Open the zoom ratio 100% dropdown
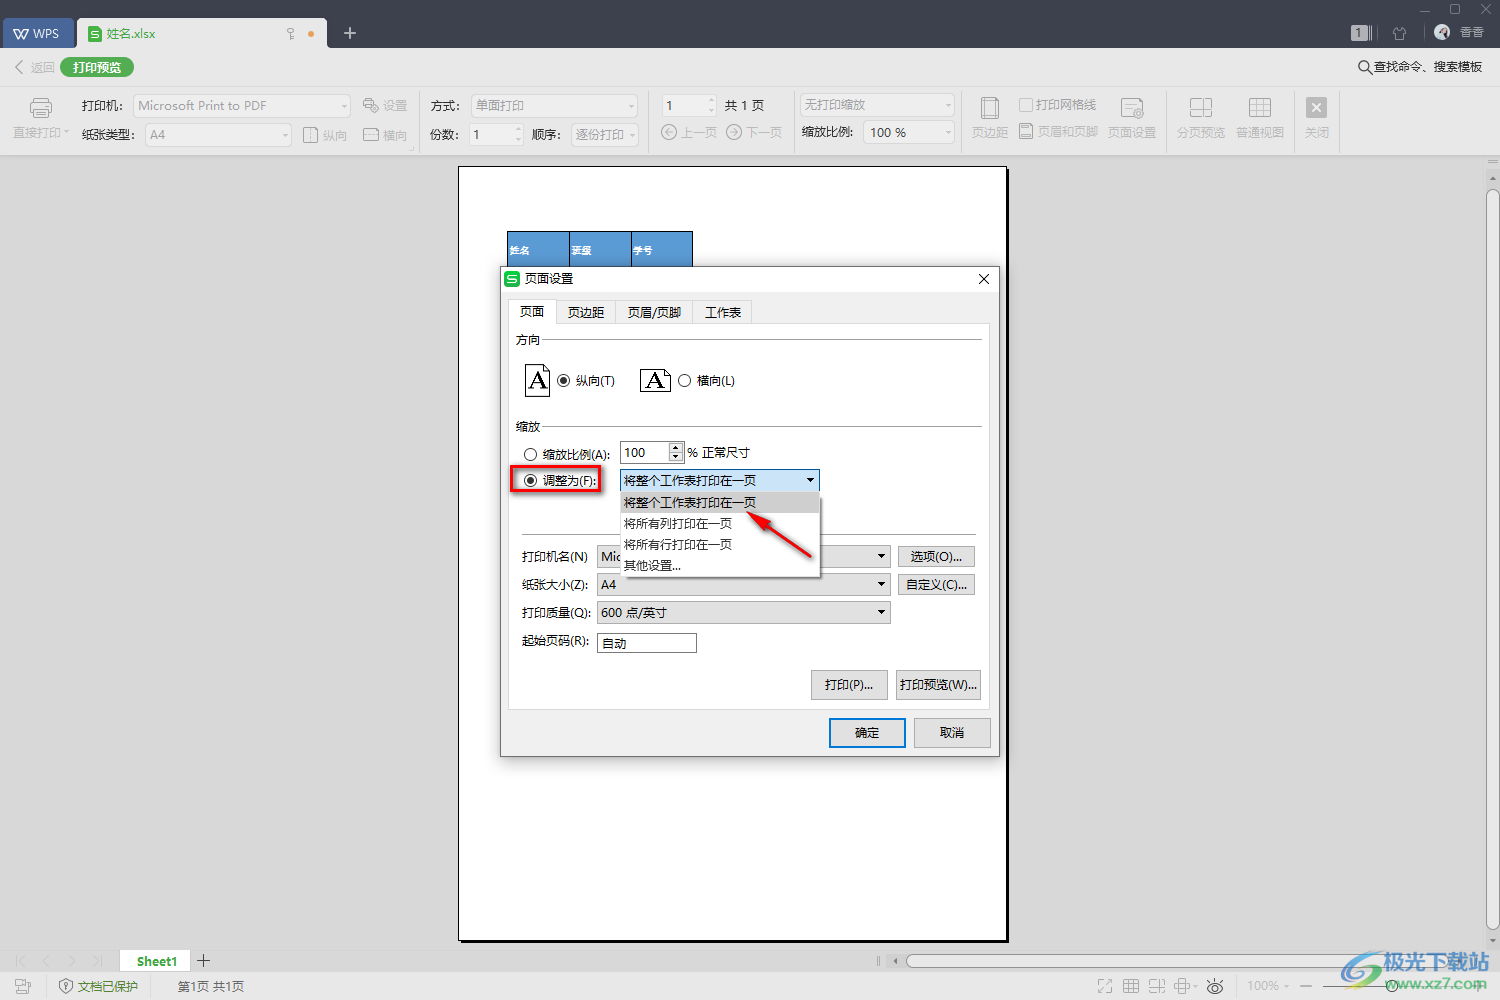This screenshot has height=1000, width=1500. pos(909,132)
